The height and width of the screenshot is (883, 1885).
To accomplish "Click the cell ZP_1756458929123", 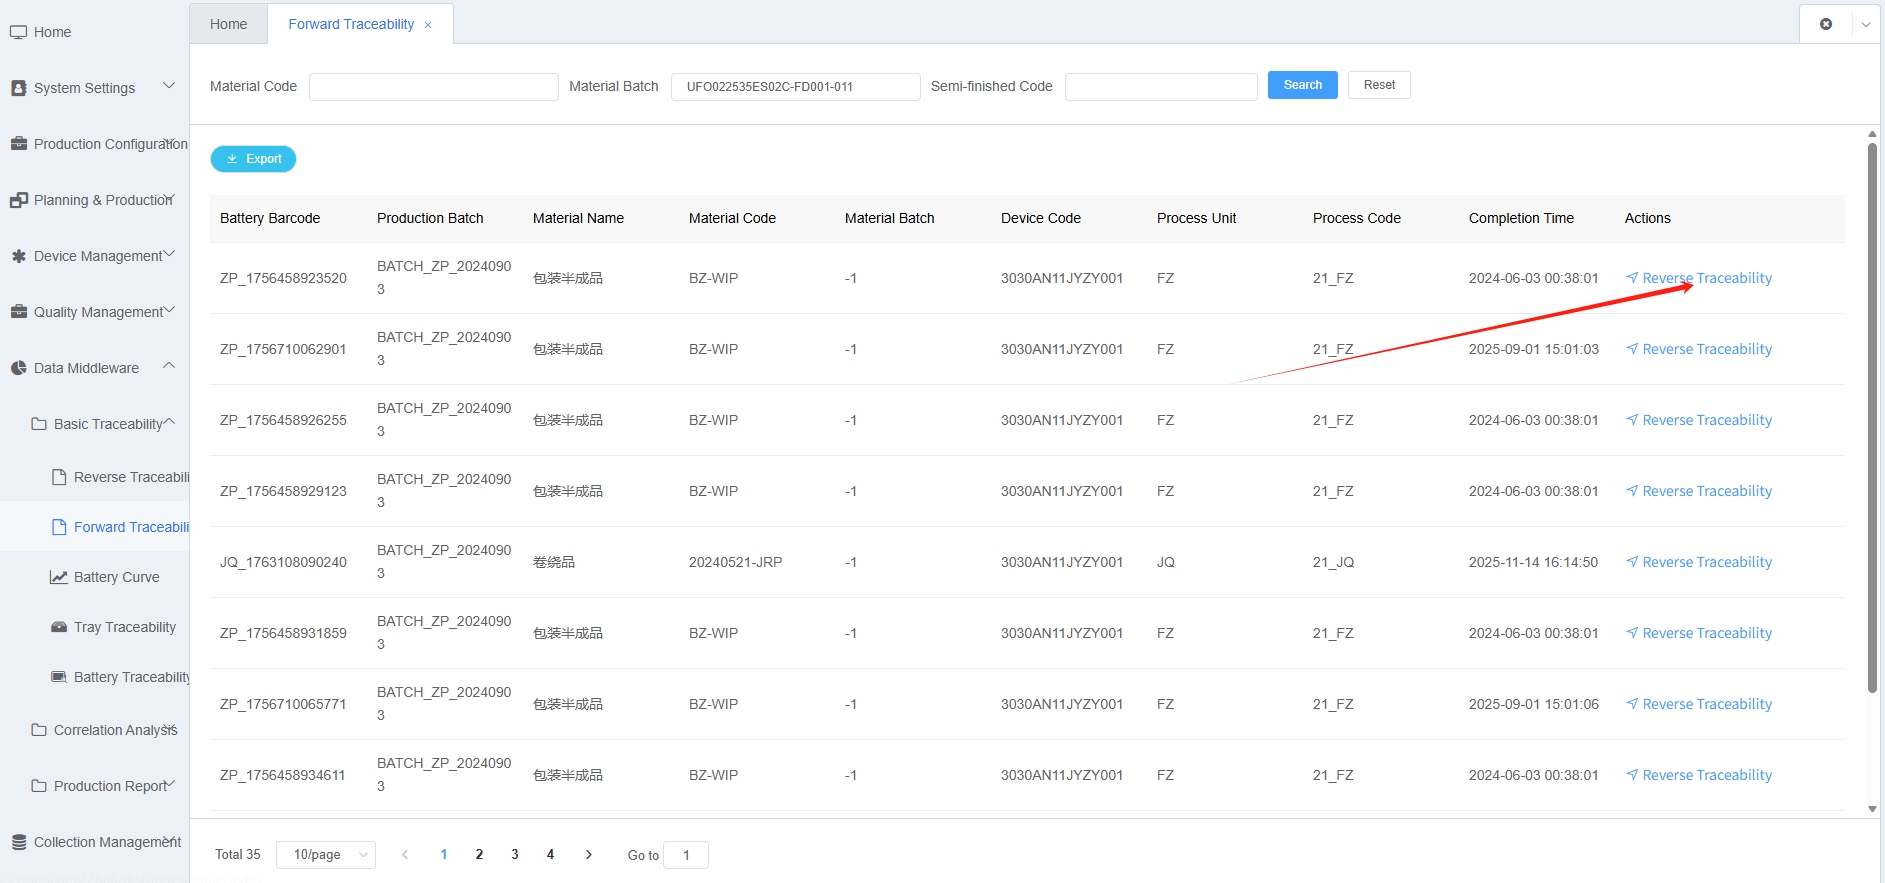I will (283, 491).
